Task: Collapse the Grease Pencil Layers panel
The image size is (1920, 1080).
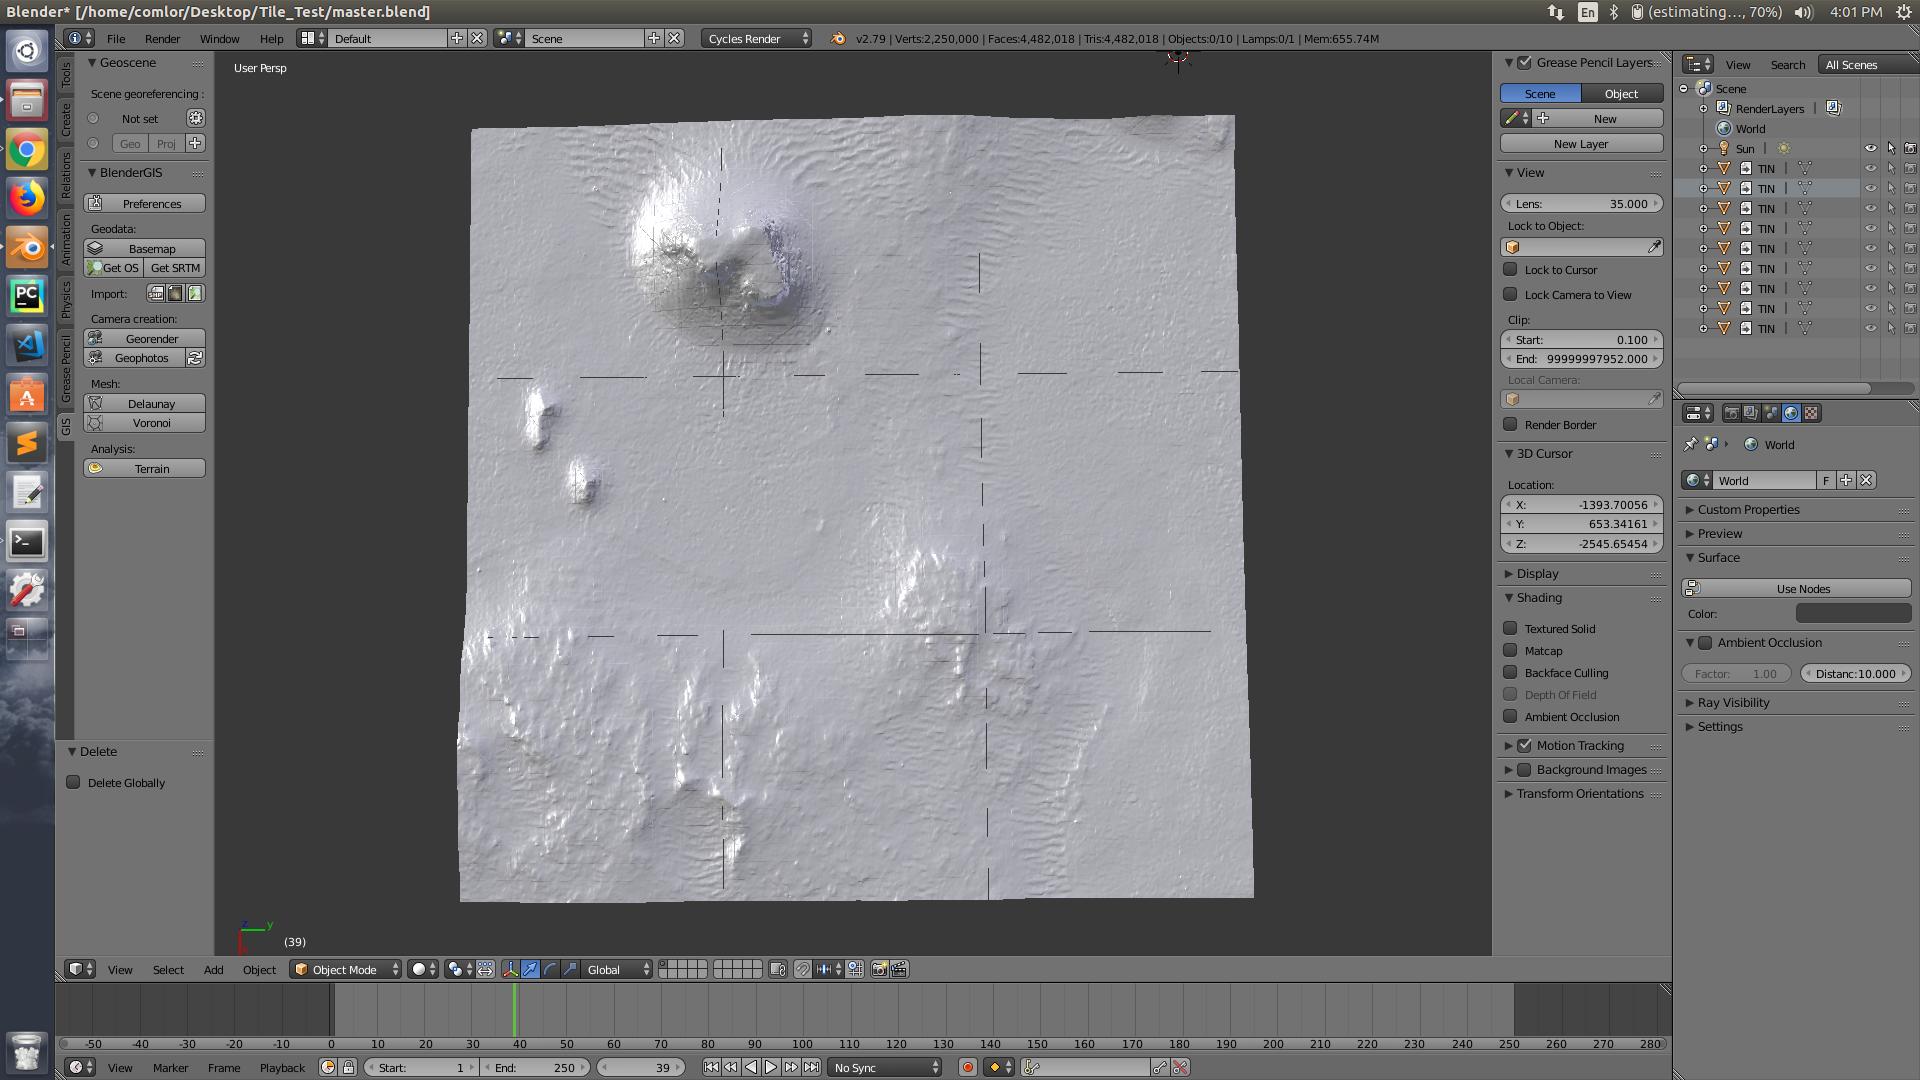Action: pyautogui.click(x=1509, y=62)
